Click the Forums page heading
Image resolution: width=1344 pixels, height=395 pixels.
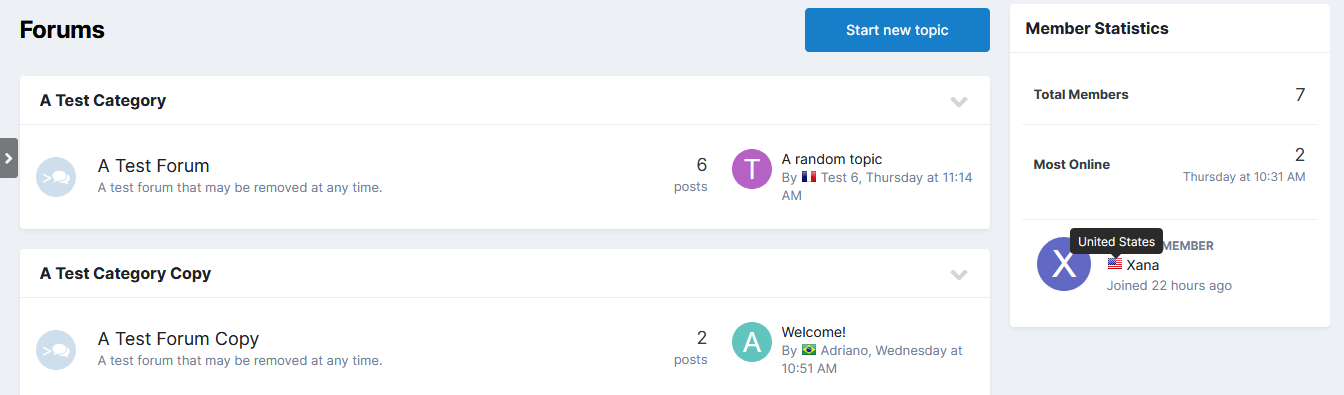coord(62,30)
